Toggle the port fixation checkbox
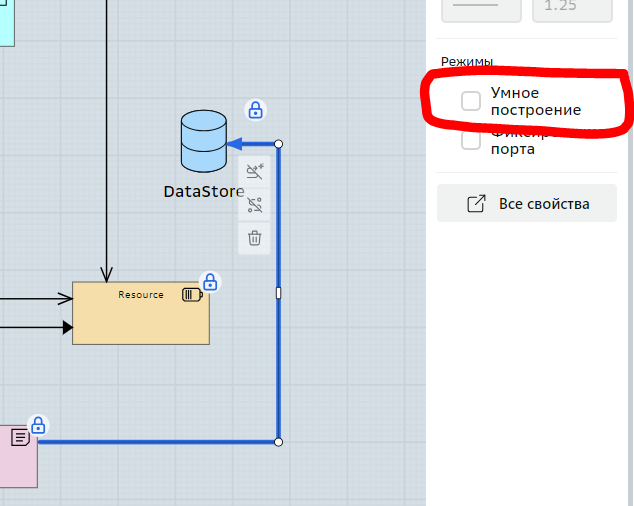 [x=471, y=140]
